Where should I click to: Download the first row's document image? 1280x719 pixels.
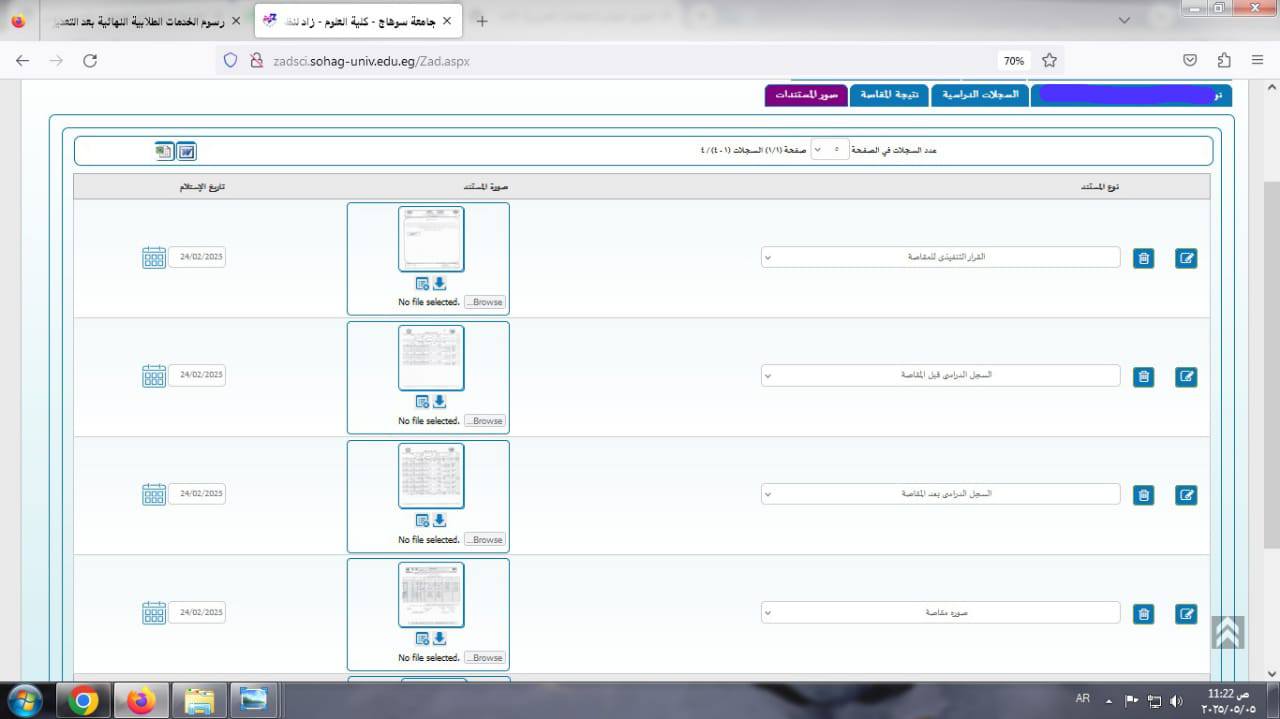pyautogui.click(x=439, y=284)
